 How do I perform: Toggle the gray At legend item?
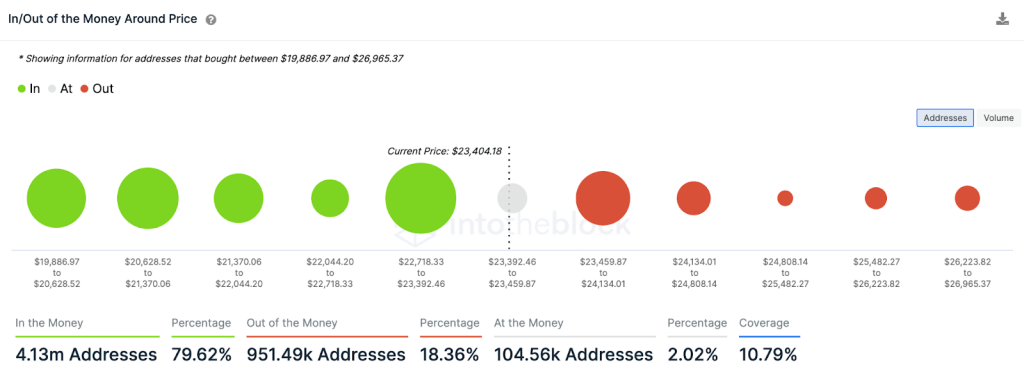click(x=60, y=89)
